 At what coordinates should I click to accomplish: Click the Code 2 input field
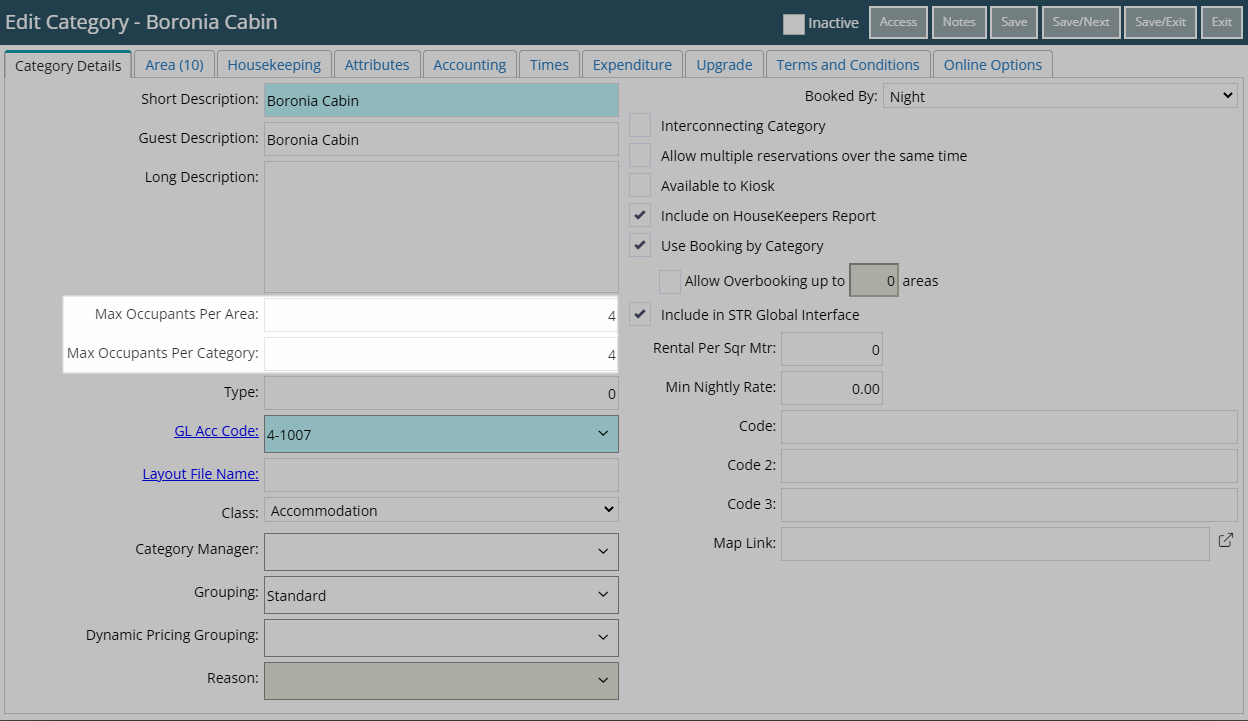pos(1009,466)
